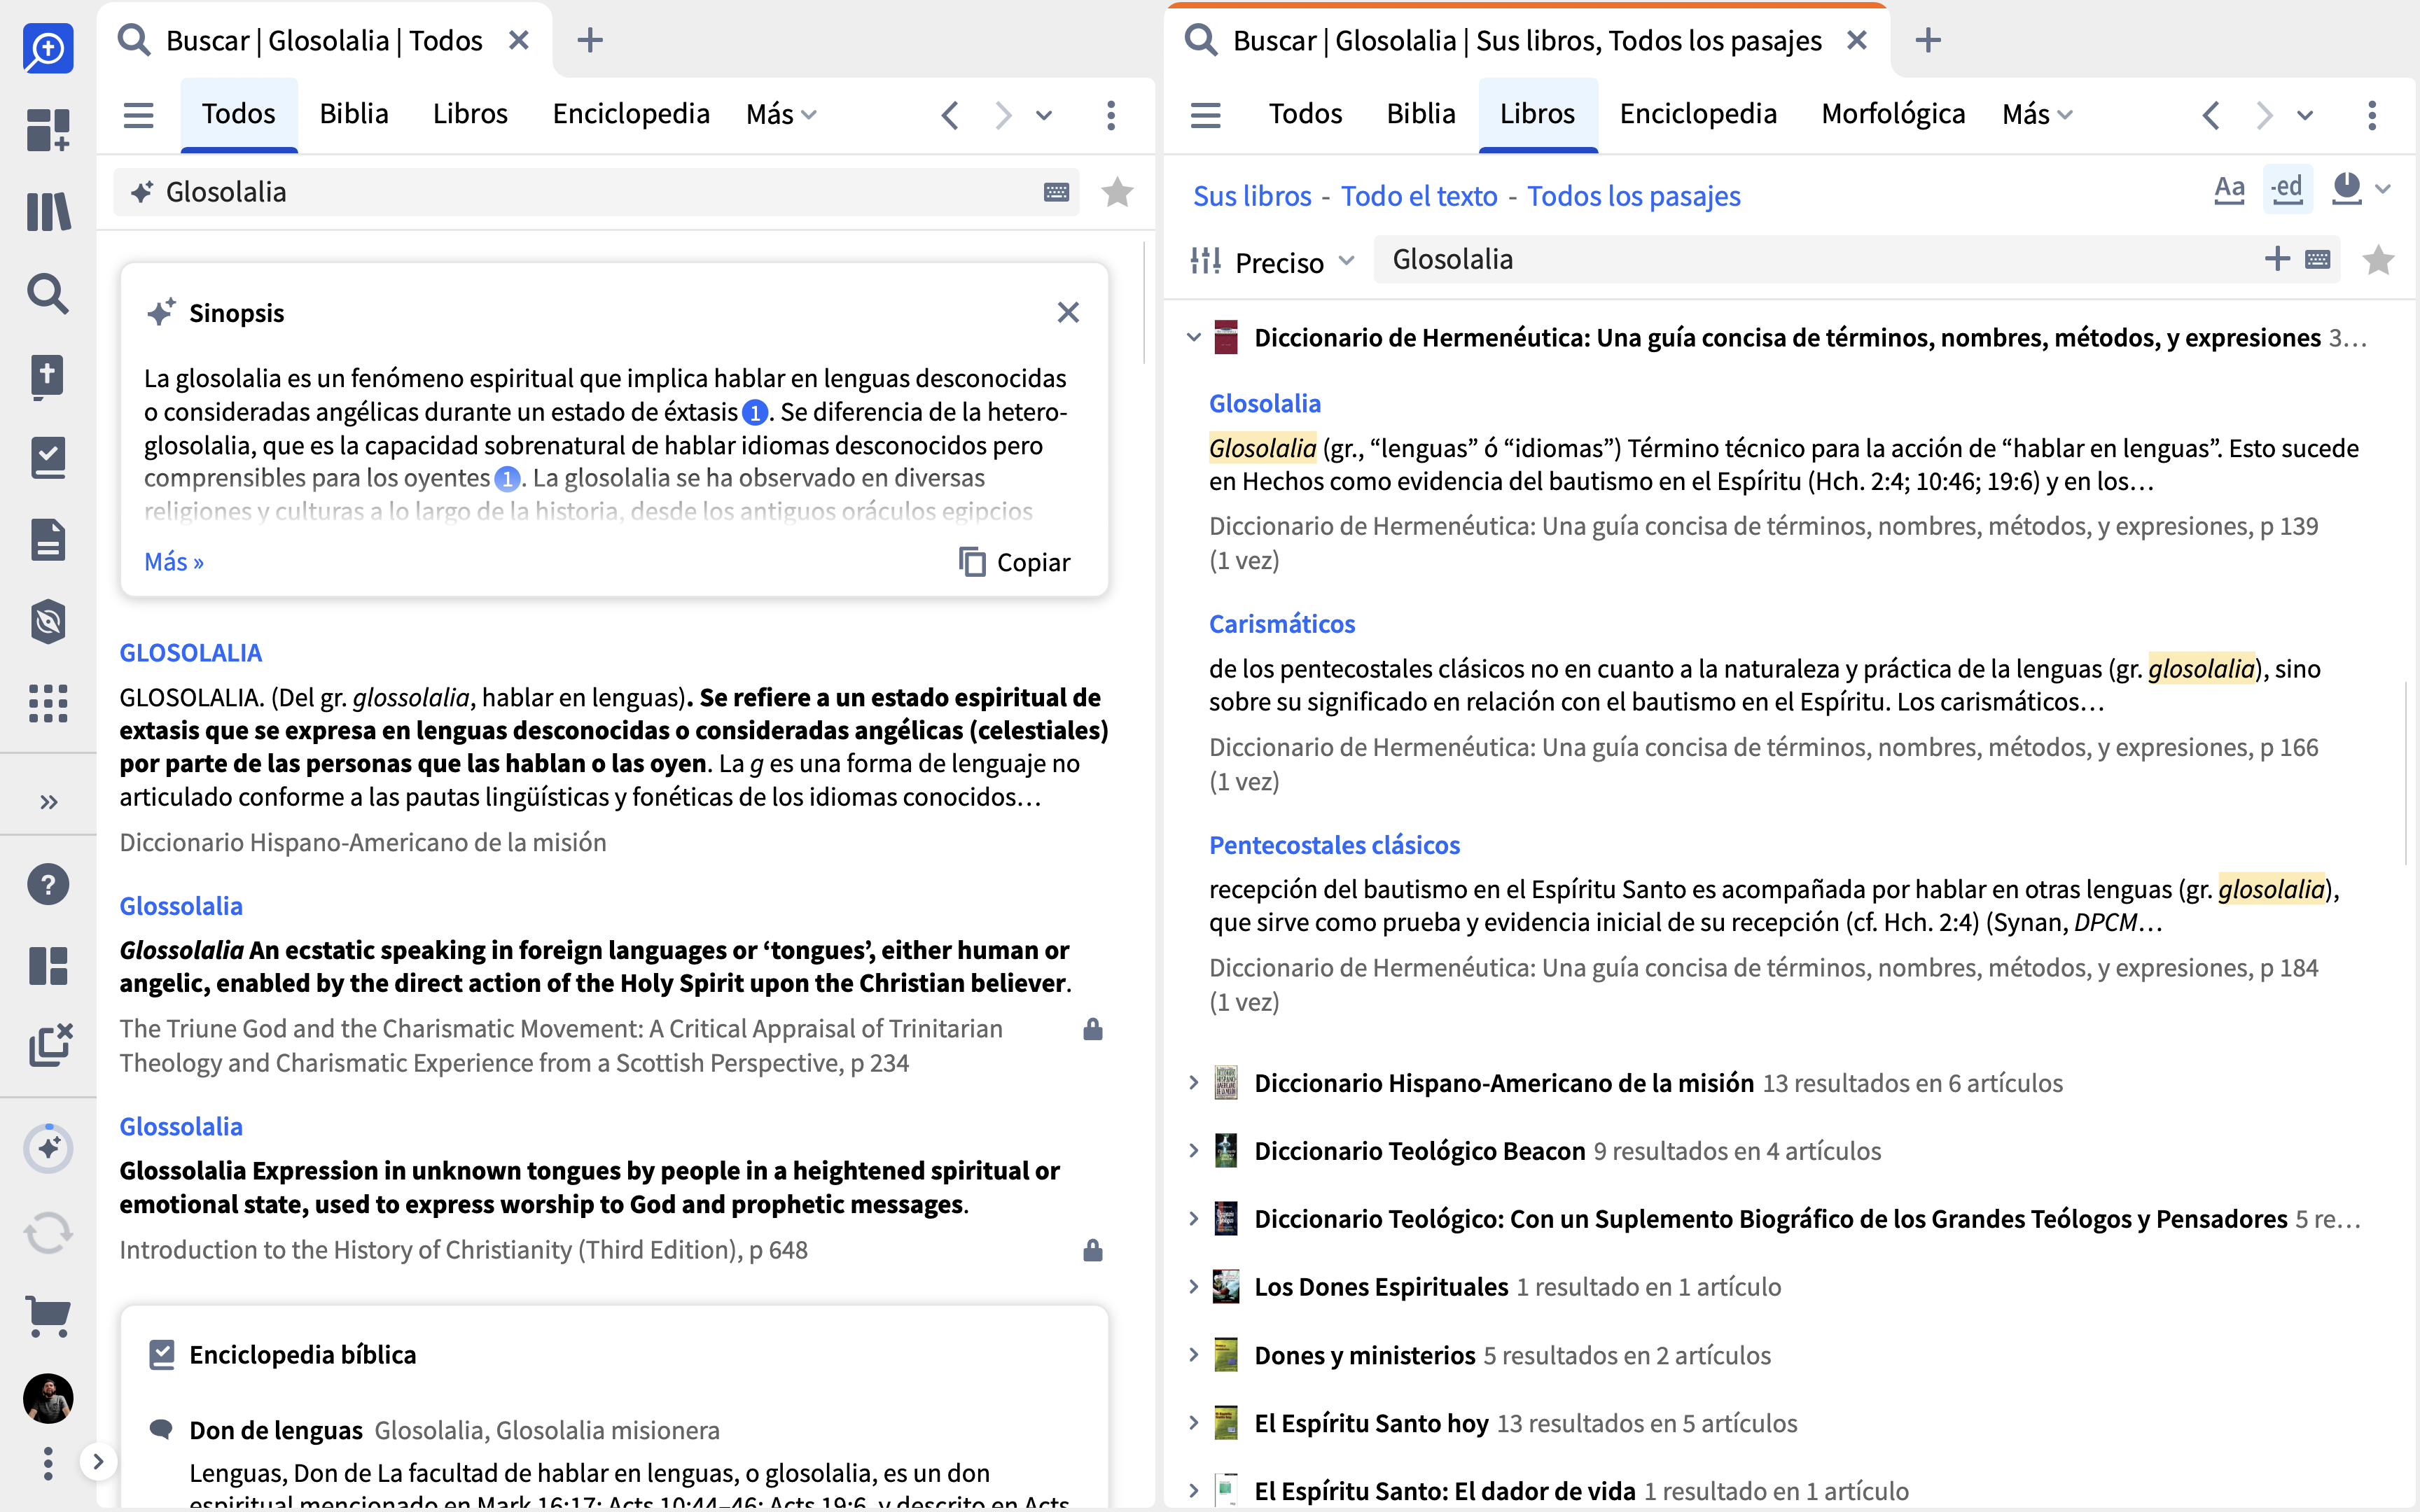
Task: Expand Diccionario Hispano-Americano de la misión
Action: (1193, 1083)
